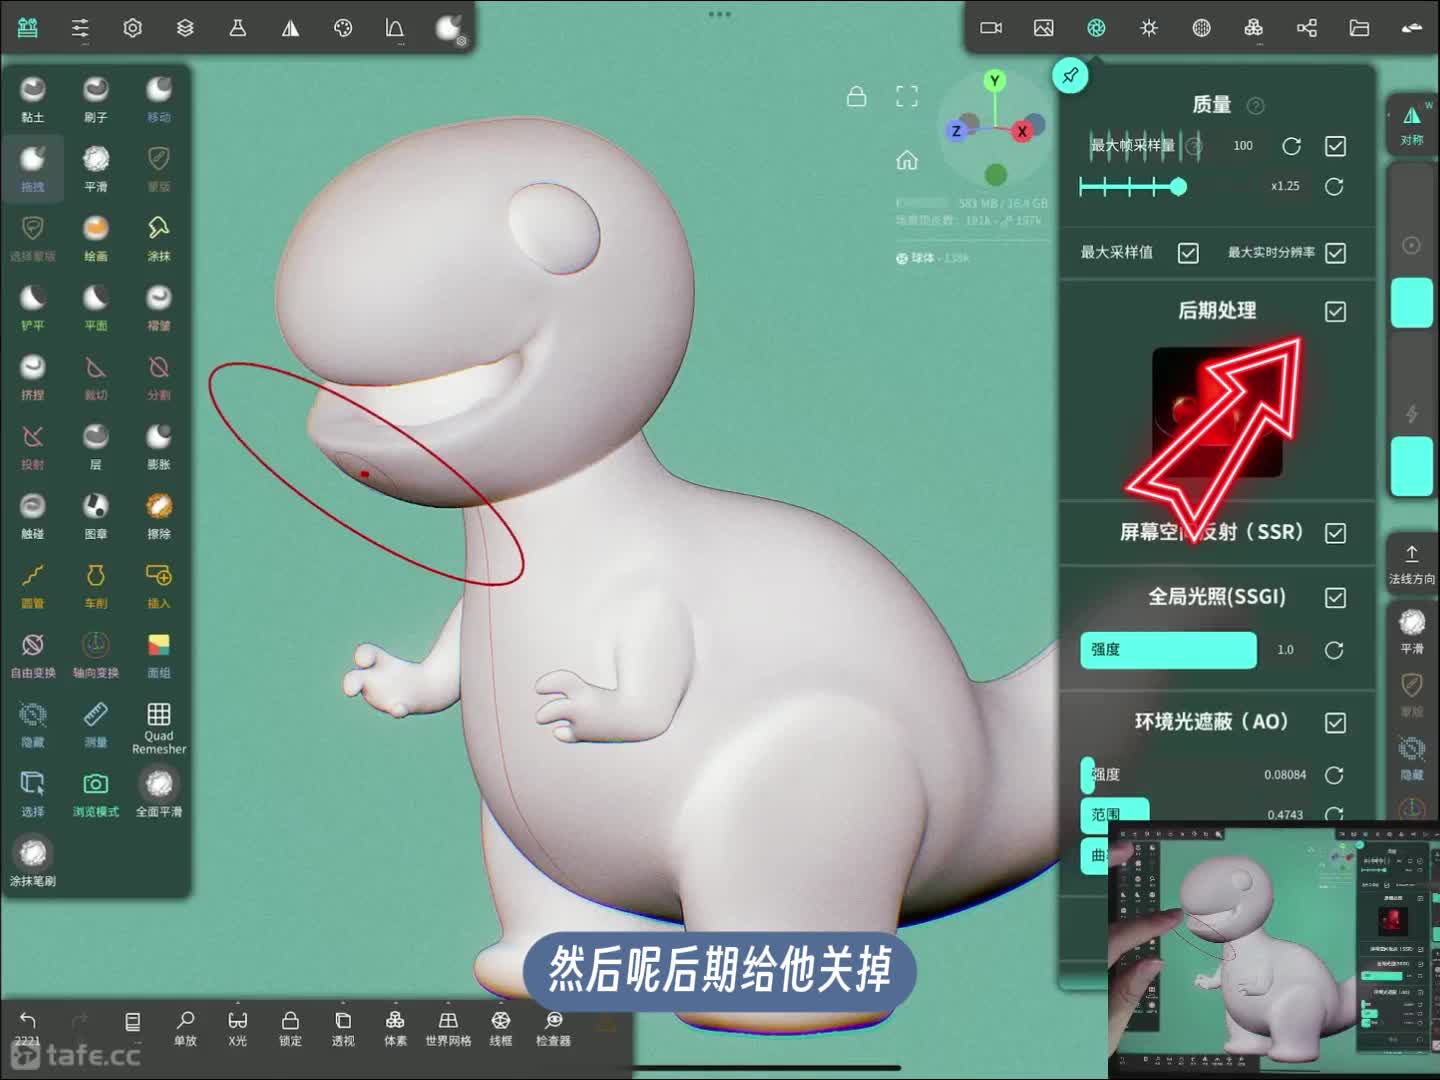The width and height of the screenshot is (1440, 1080).
Task: Select the 层 (Layer) brush tool
Action: pos(96,446)
